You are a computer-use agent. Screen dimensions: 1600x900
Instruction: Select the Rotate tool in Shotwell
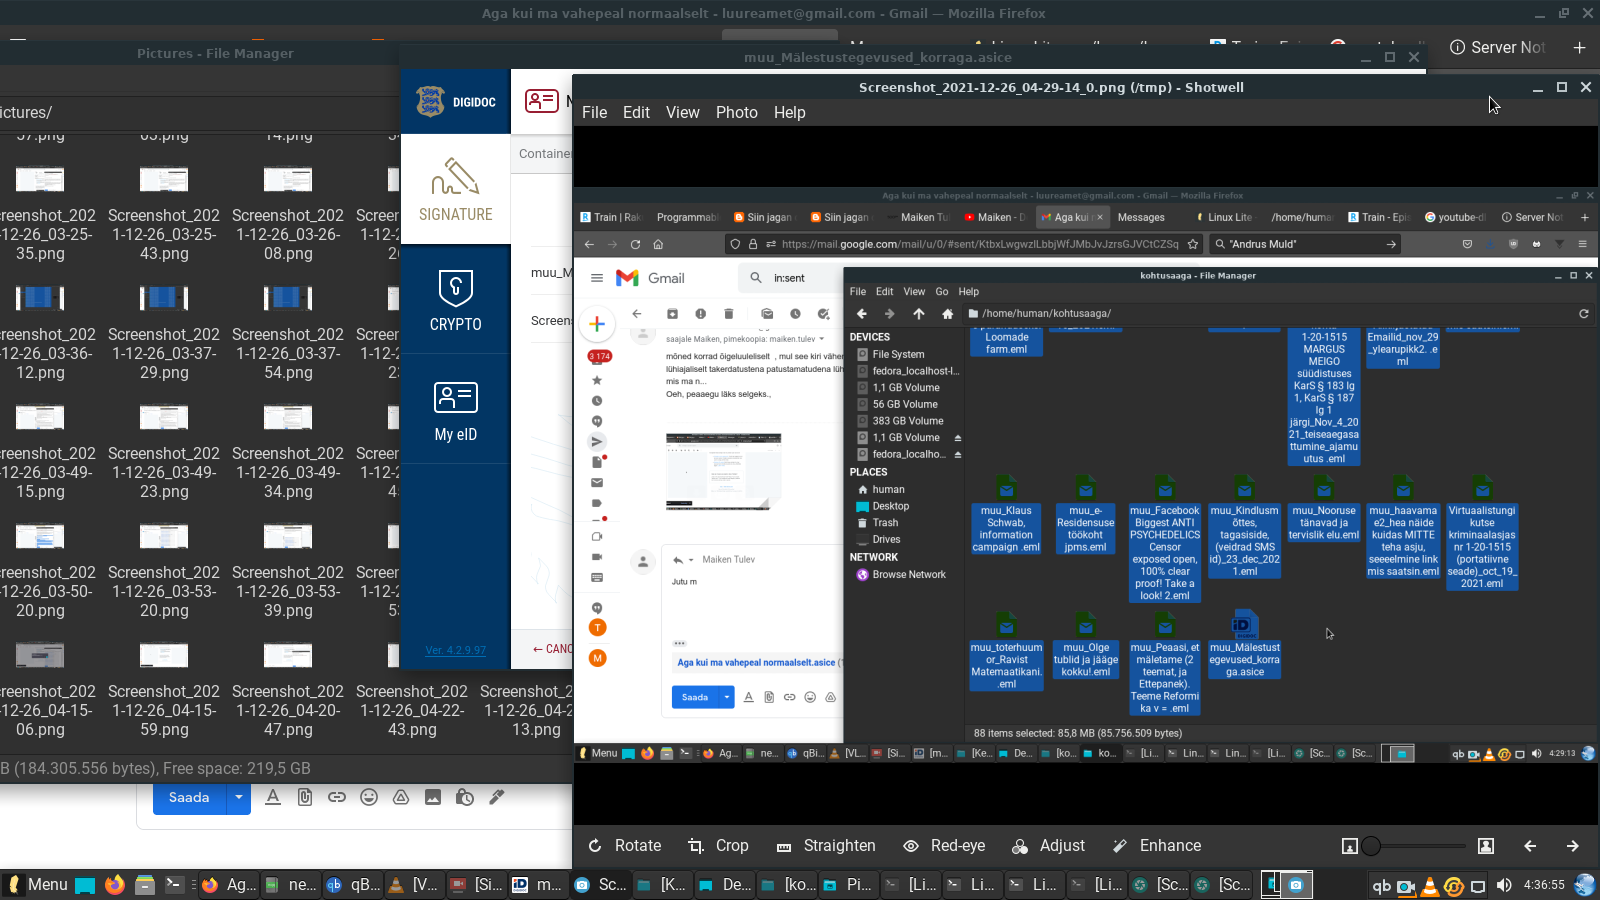[625, 846]
